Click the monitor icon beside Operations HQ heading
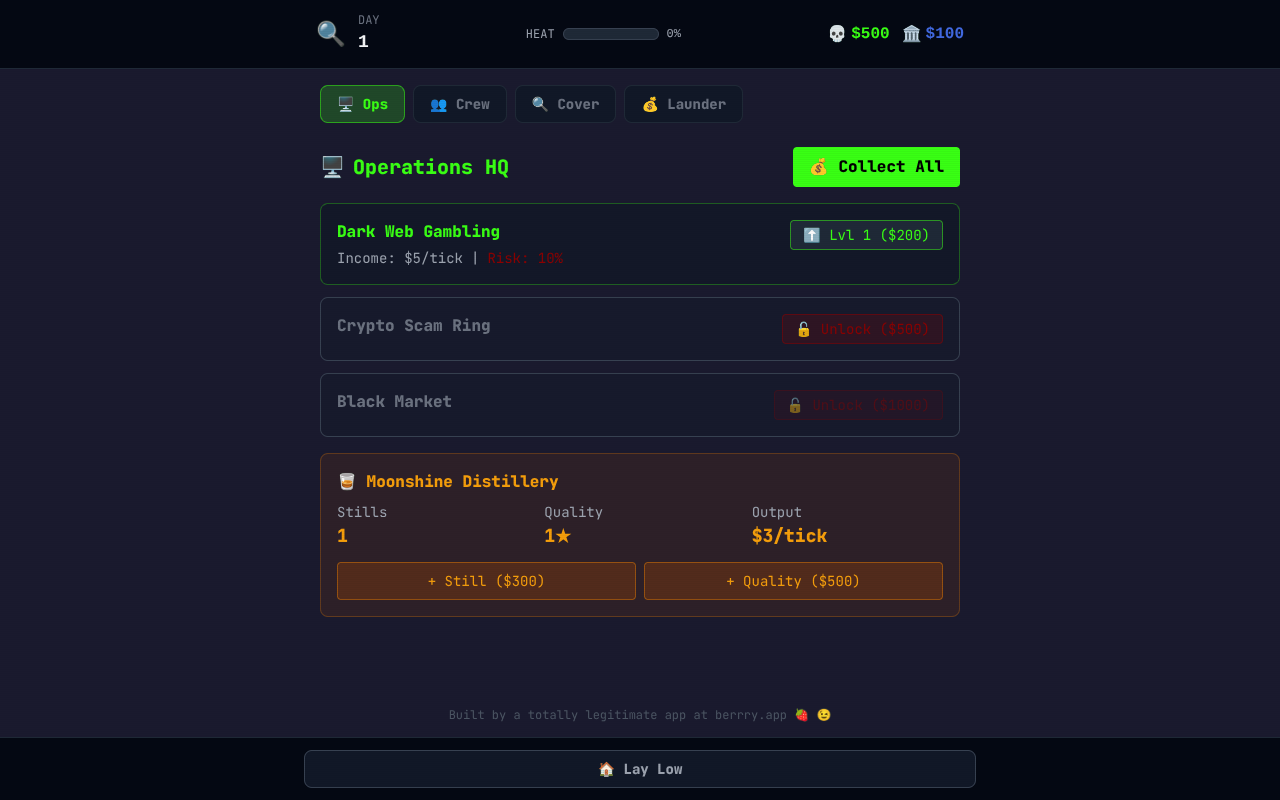The width and height of the screenshot is (1280, 800). pos(331,166)
